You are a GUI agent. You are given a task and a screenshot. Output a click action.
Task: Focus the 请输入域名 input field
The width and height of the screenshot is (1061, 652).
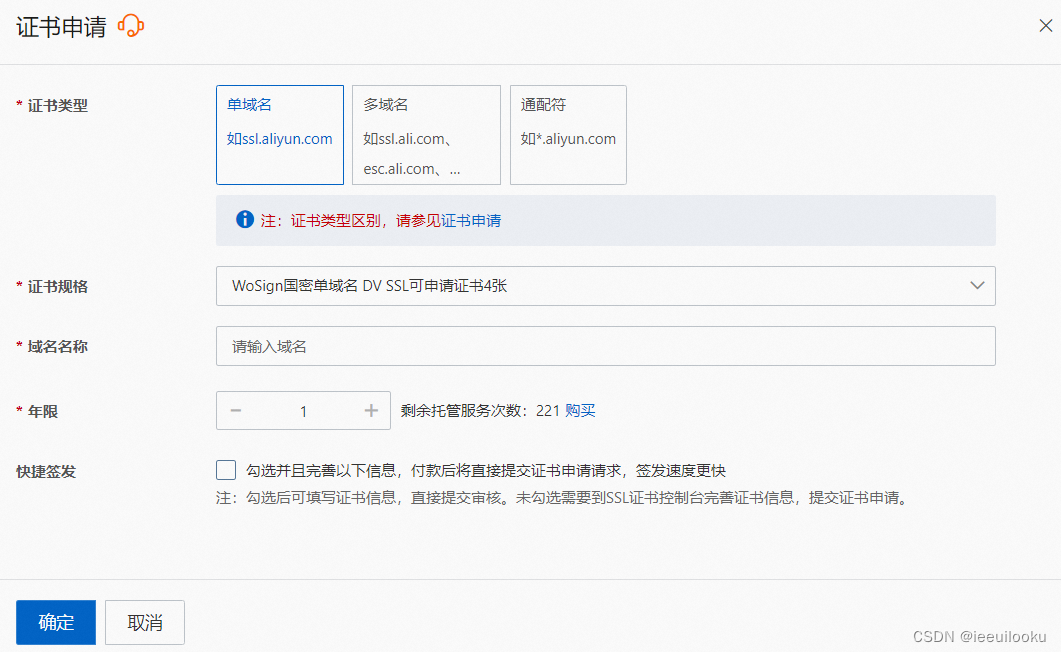point(606,346)
